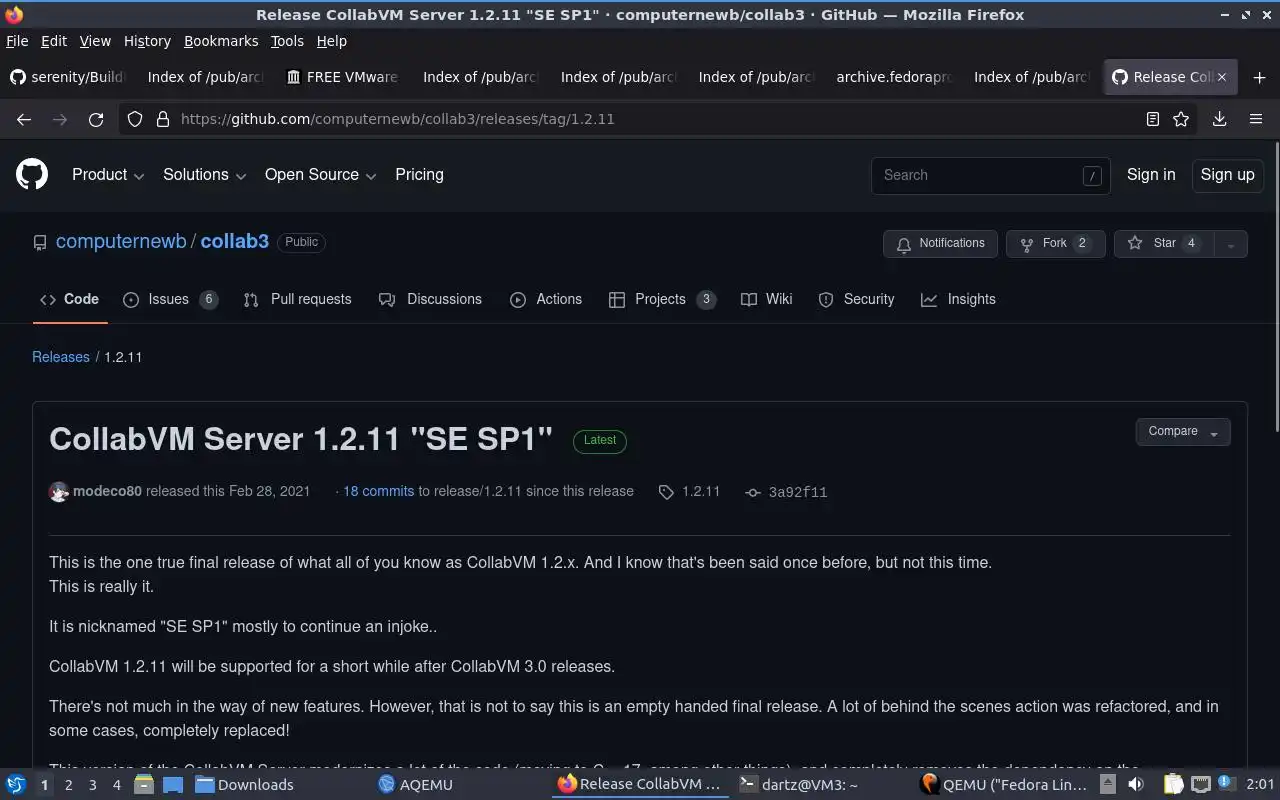Switch to workspace 2
This screenshot has width=1280, height=800.
(x=68, y=785)
